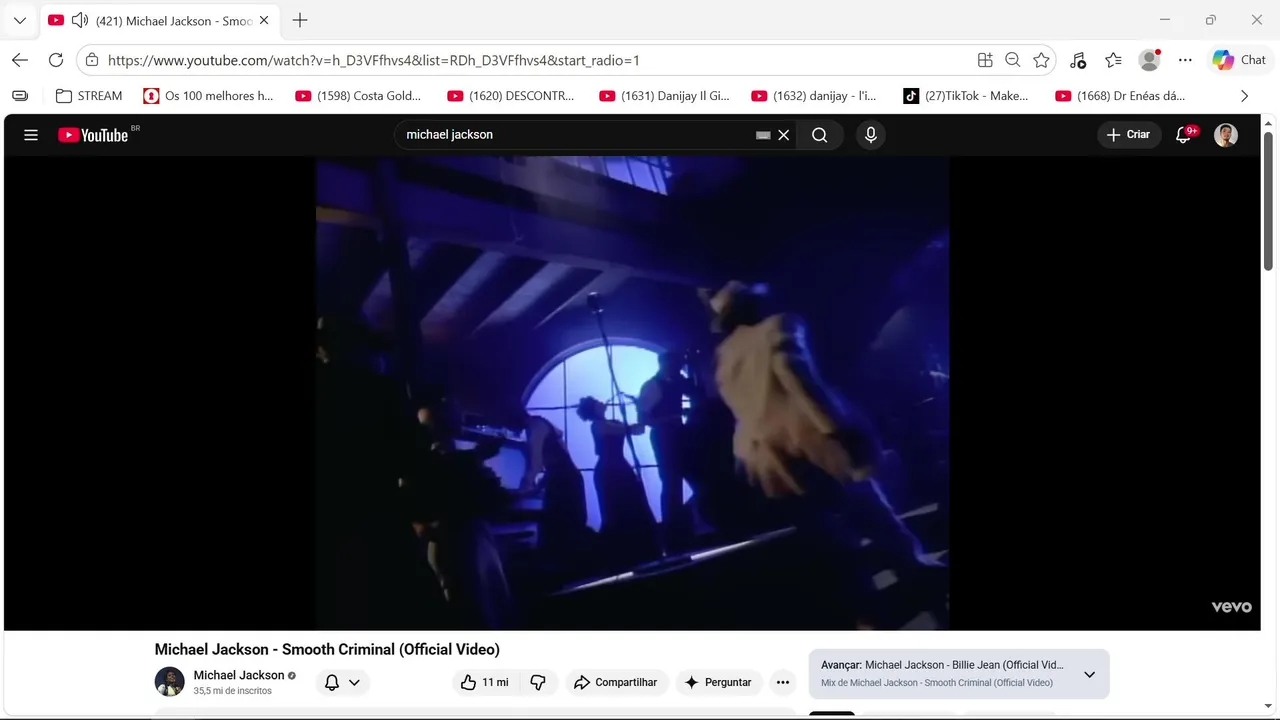Open the Os 100 melhores bookmark
1280x720 pixels.
pos(208,96)
